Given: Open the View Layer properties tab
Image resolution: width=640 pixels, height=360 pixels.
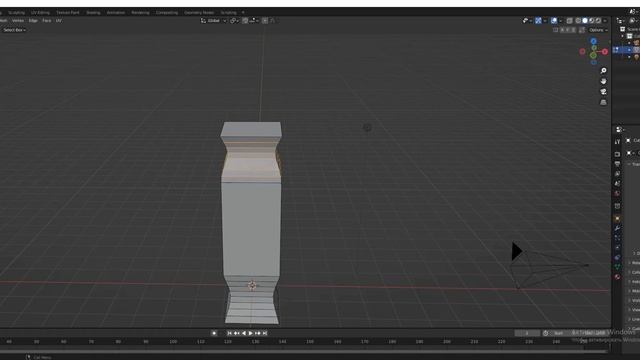Looking at the screenshot, I should pyautogui.click(x=617, y=174).
